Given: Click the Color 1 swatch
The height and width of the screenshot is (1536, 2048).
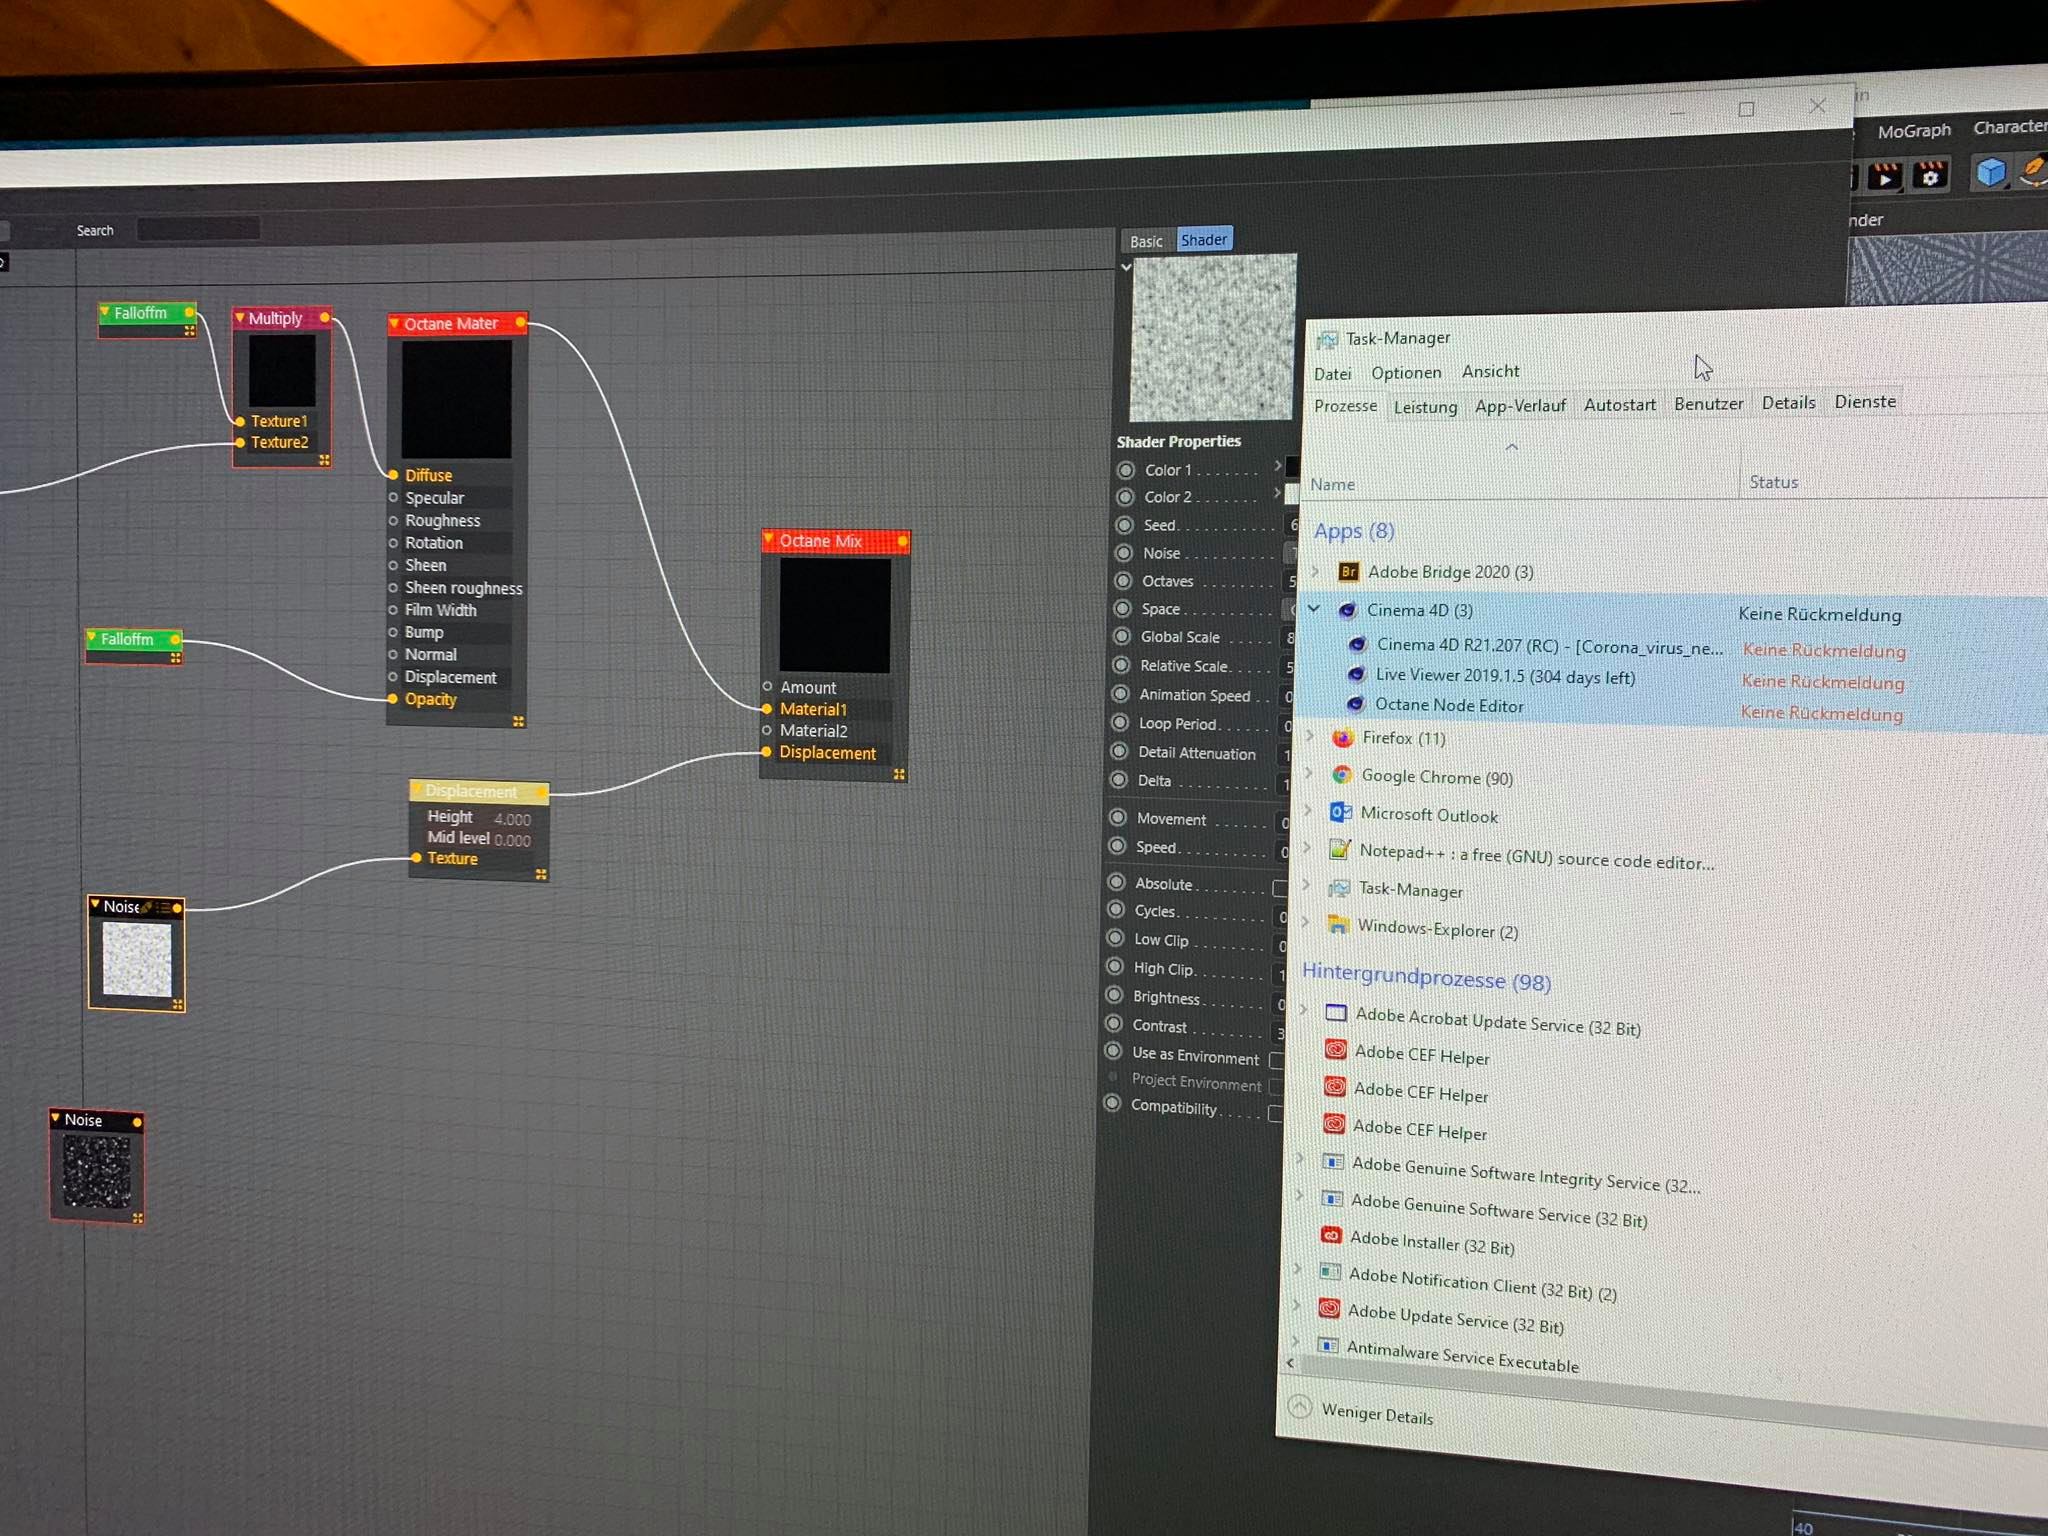Looking at the screenshot, I should click(1291, 467).
